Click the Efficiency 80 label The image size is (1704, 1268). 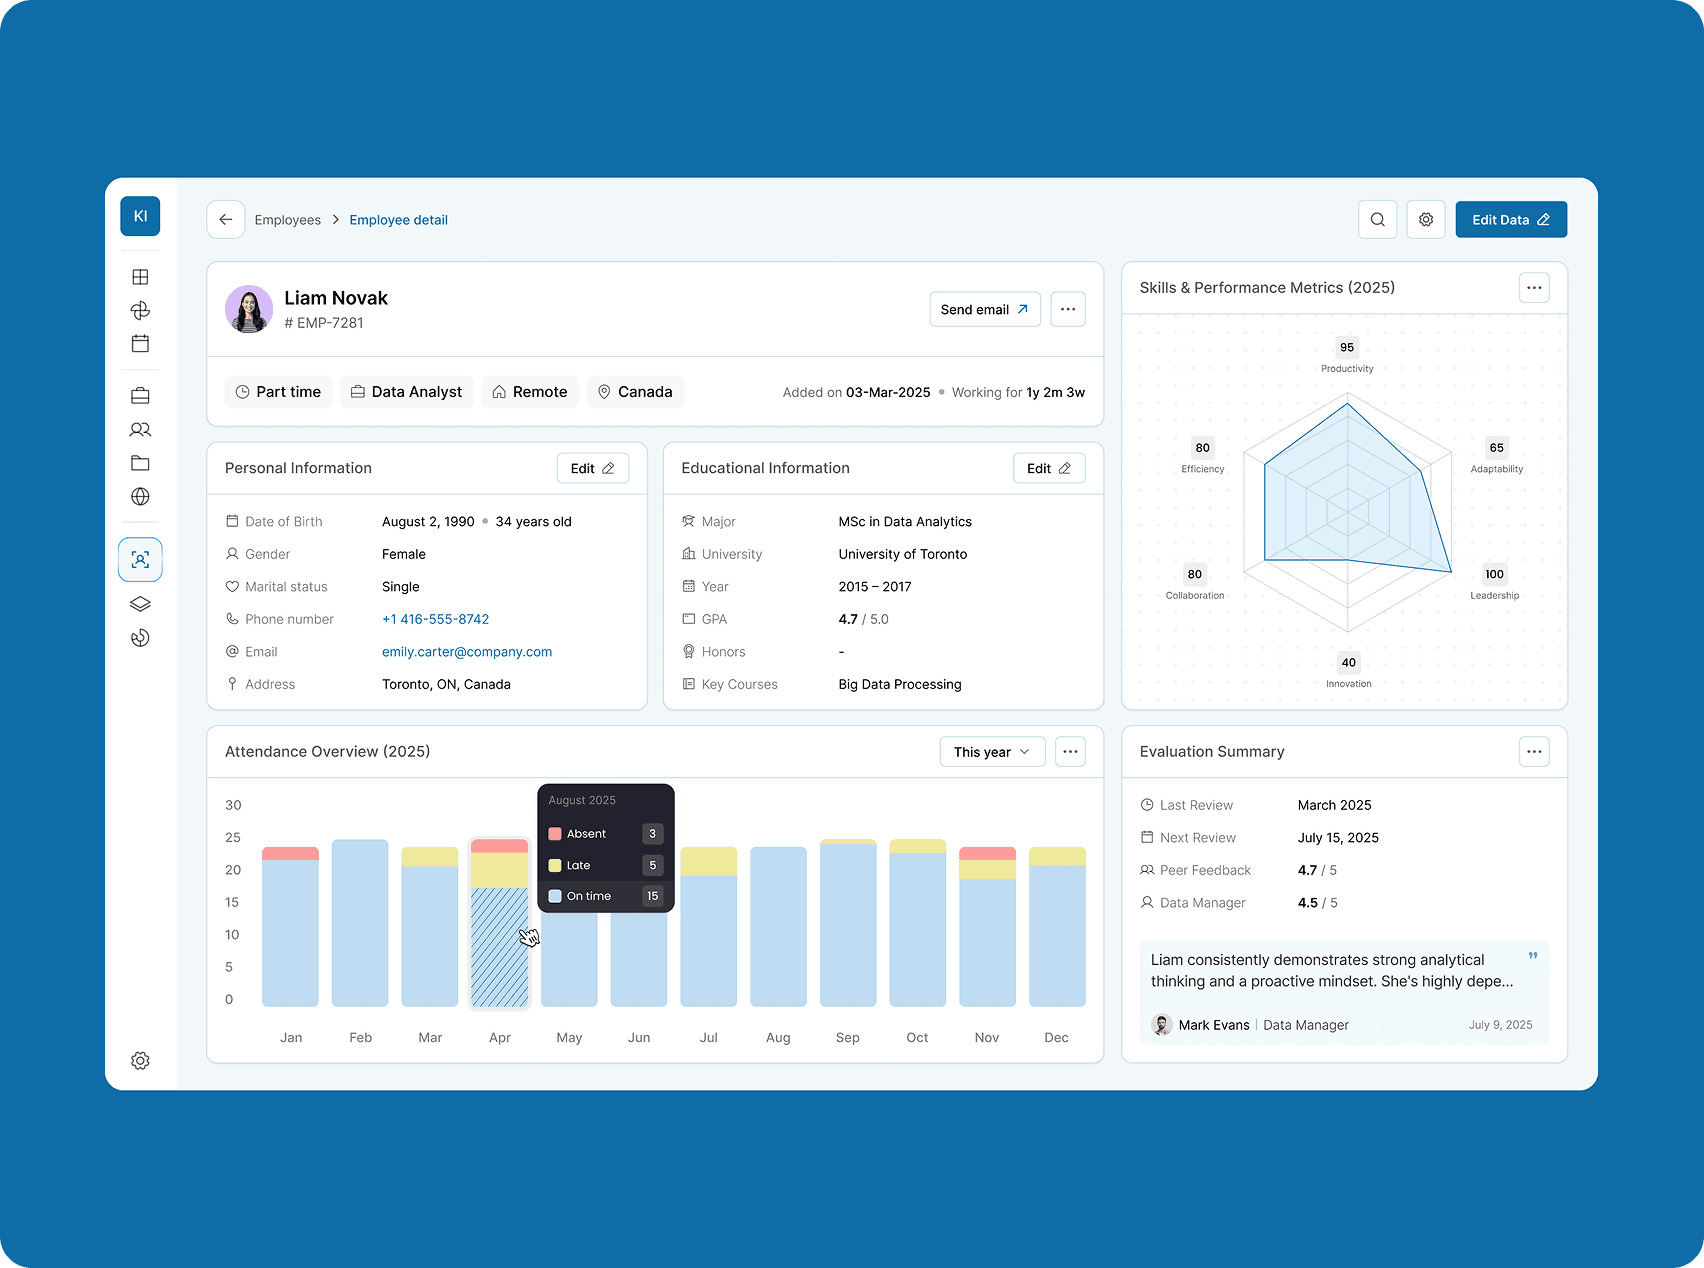1203,457
